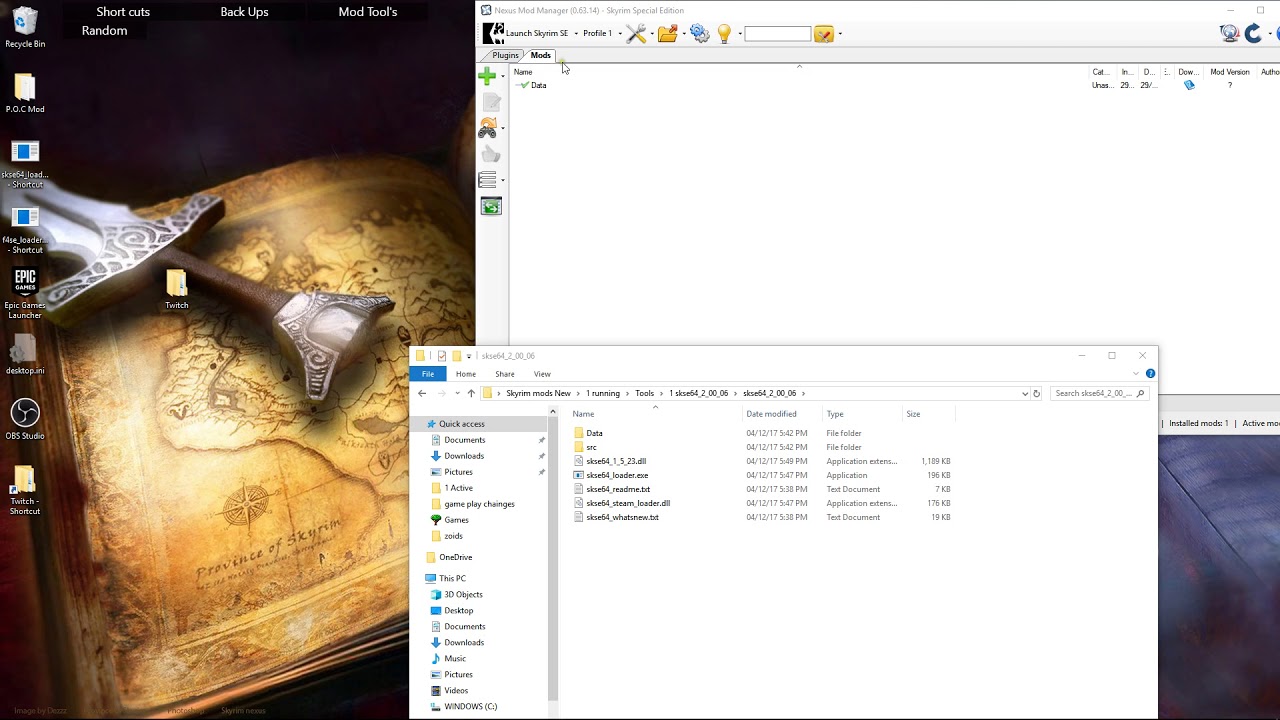Expand the lightbulb tips dropdown arrow
The image size is (1280, 720).
coord(740,34)
